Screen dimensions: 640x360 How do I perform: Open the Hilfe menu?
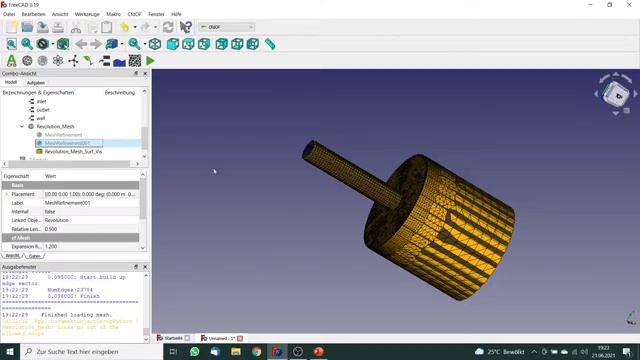pyautogui.click(x=176, y=14)
